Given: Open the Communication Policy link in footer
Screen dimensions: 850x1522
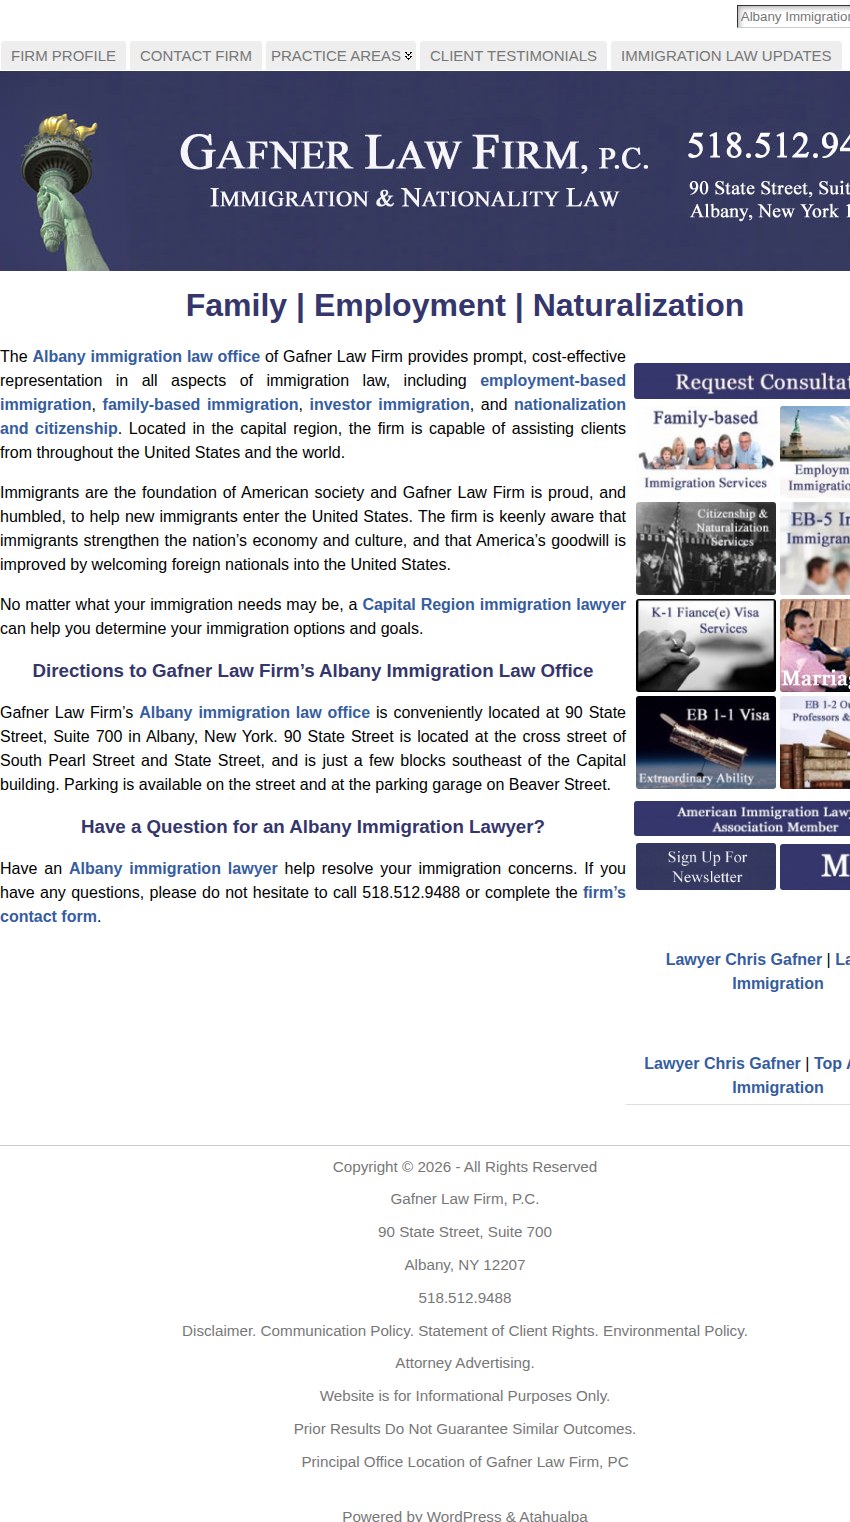Looking at the screenshot, I should [x=337, y=1331].
